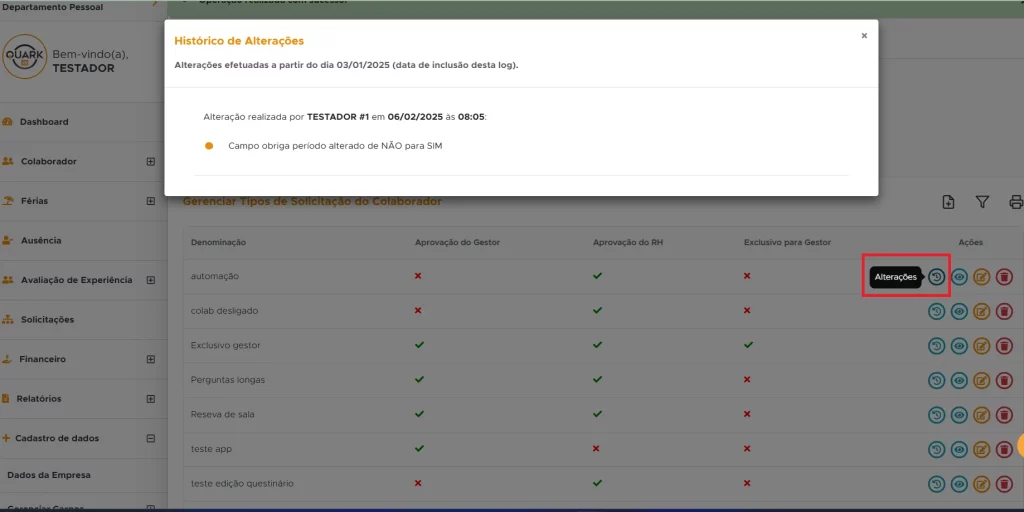Click the add new document icon
Image resolution: width=1024 pixels, height=512 pixels.
948,203
